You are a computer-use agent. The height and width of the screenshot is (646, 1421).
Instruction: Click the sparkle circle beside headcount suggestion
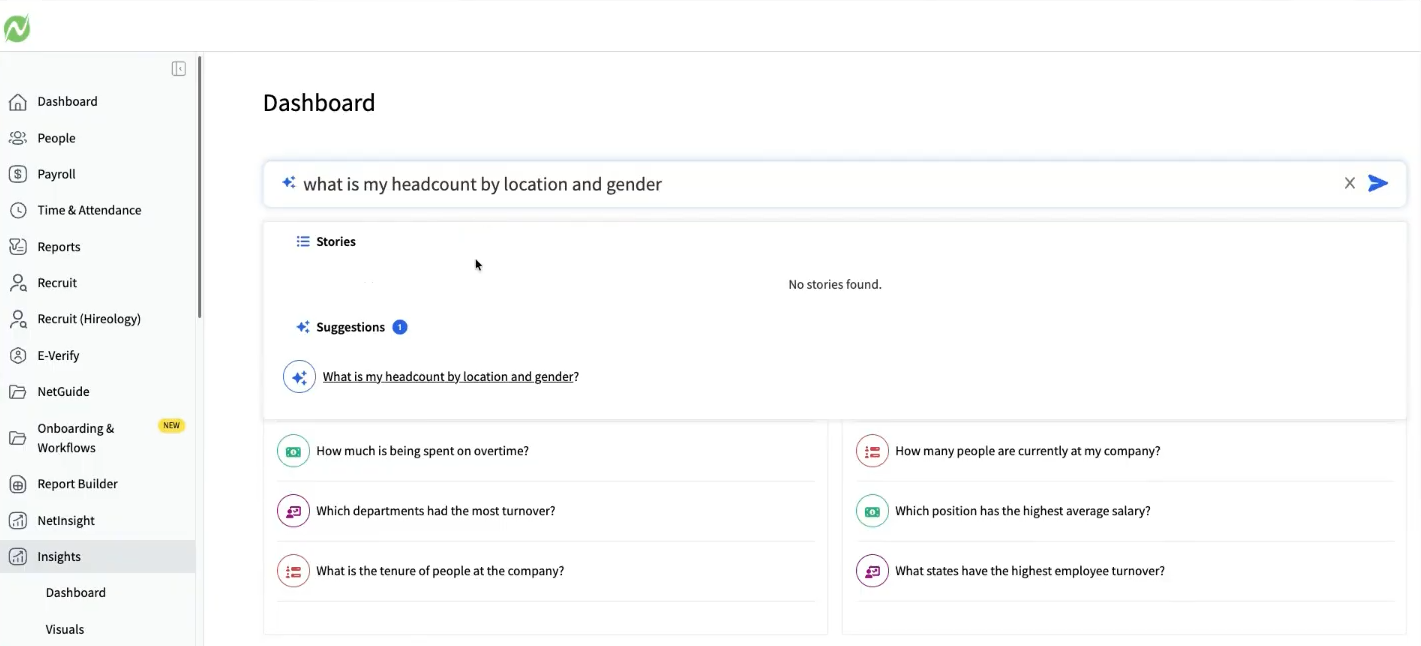299,377
